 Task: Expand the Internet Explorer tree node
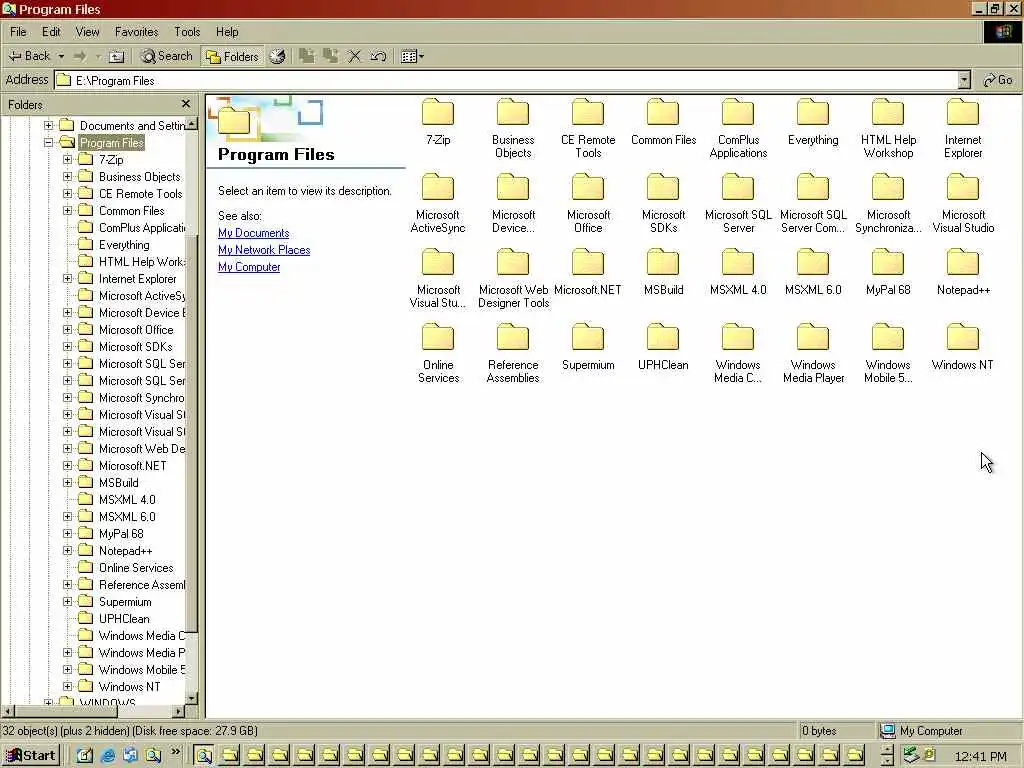click(x=67, y=279)
